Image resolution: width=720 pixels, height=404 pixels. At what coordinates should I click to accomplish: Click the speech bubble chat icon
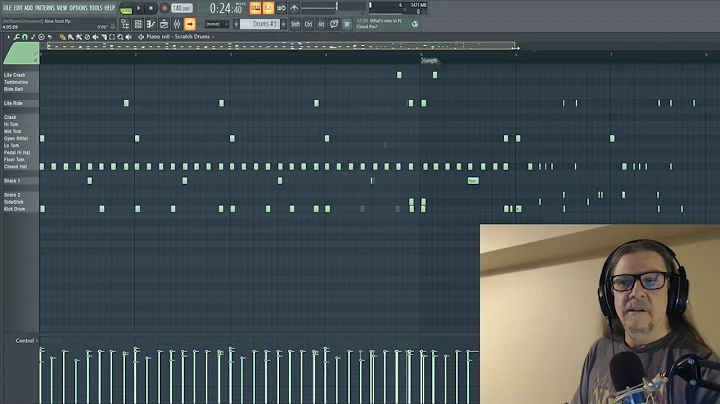click(334, 24)
